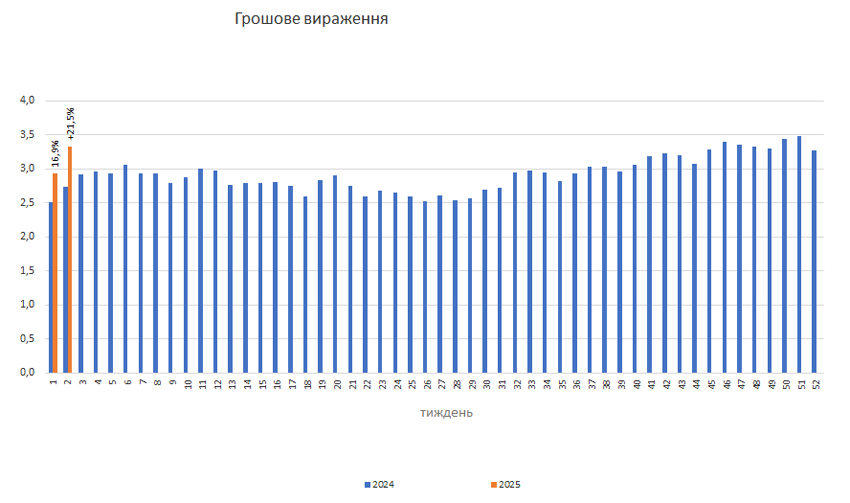Click the blue 2024 legend swatch
The width and height of the screenshot is (850, 503).
coord(368,485)
